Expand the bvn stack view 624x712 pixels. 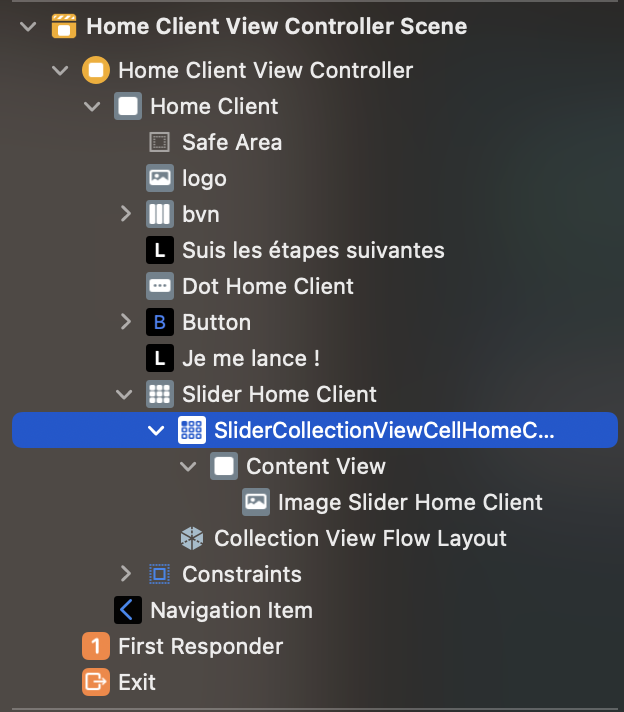point(126,214)
